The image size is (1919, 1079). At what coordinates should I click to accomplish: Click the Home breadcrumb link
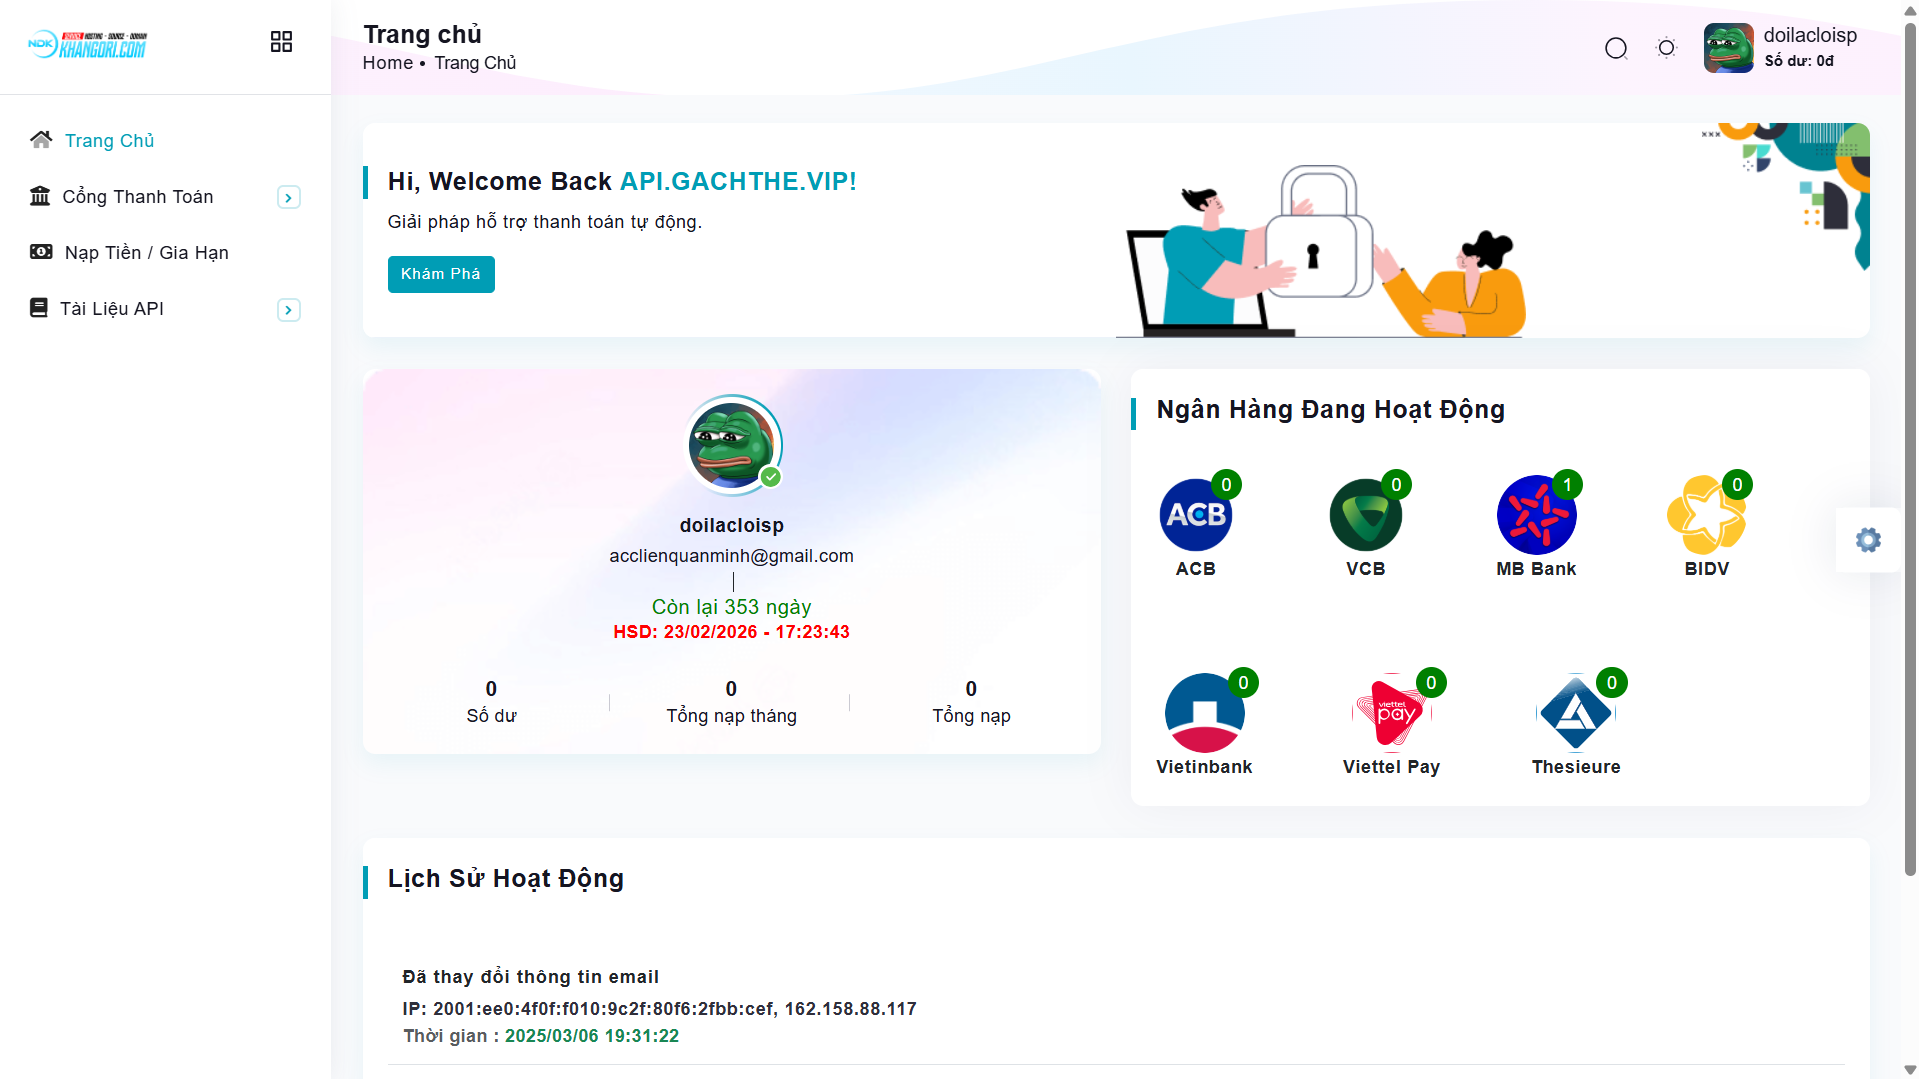[x=387, y=63]
